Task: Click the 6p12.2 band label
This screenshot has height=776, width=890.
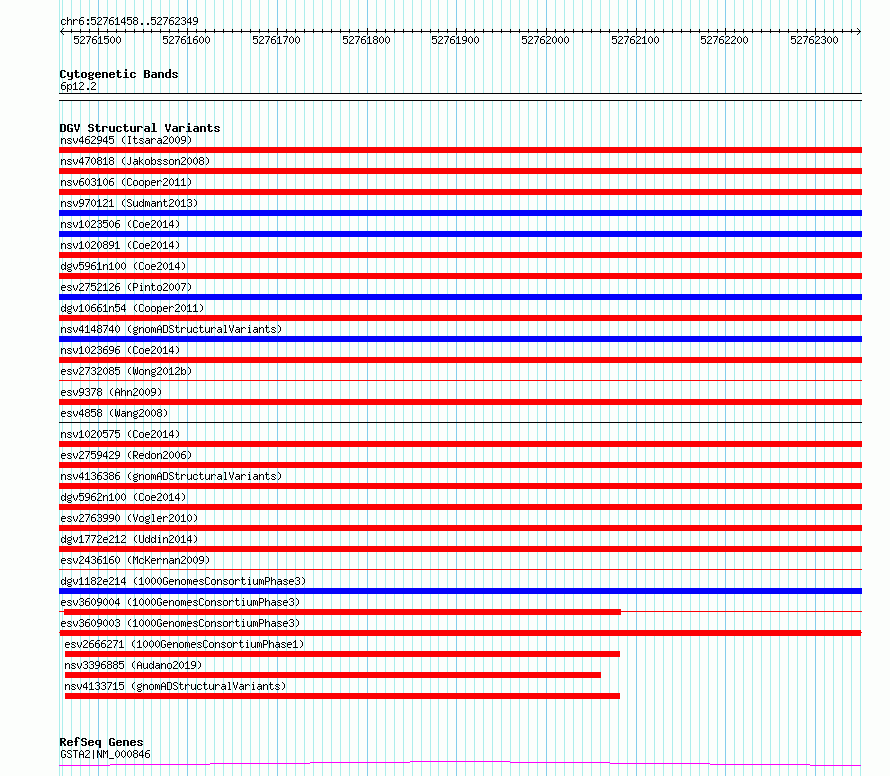Action: pos(78,86)
